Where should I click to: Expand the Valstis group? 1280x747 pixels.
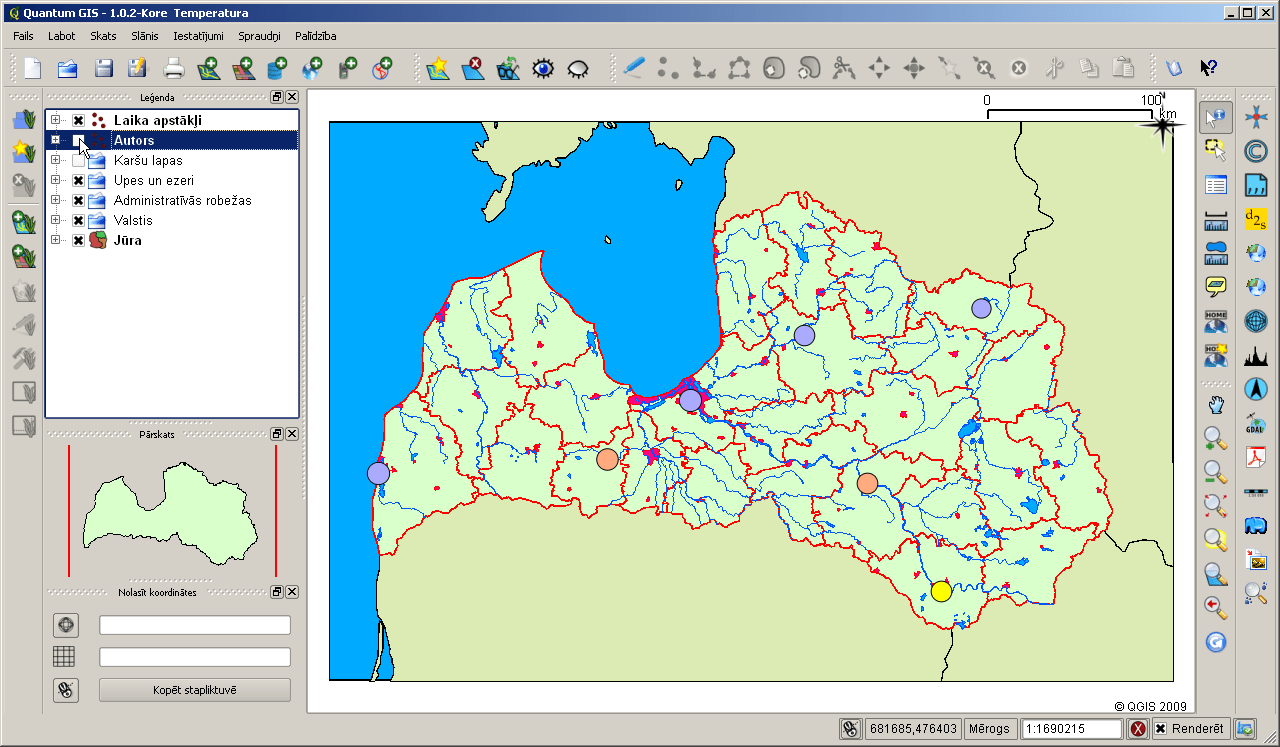click(x=56, y=220)
